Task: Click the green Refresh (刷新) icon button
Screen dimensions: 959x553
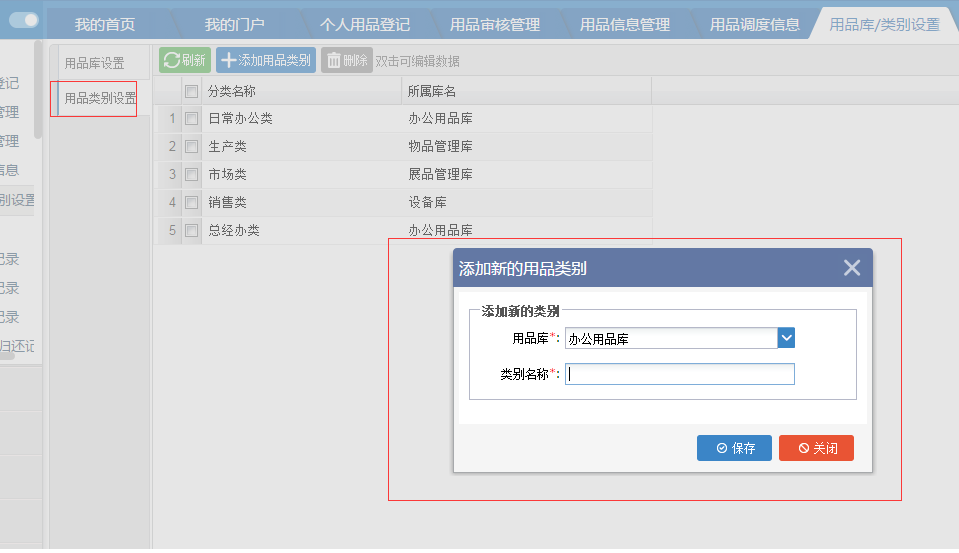Action: tap(184, 61)
